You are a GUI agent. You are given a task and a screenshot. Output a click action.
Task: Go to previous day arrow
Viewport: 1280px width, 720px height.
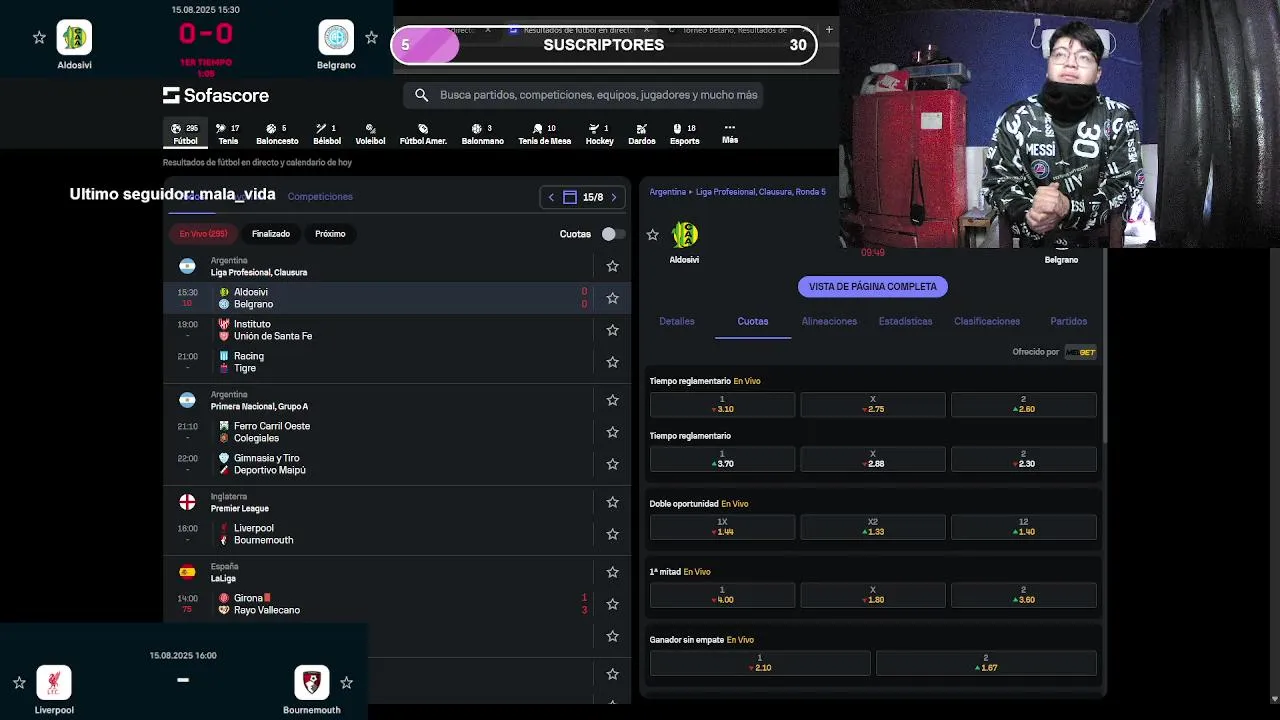point(550,197)
